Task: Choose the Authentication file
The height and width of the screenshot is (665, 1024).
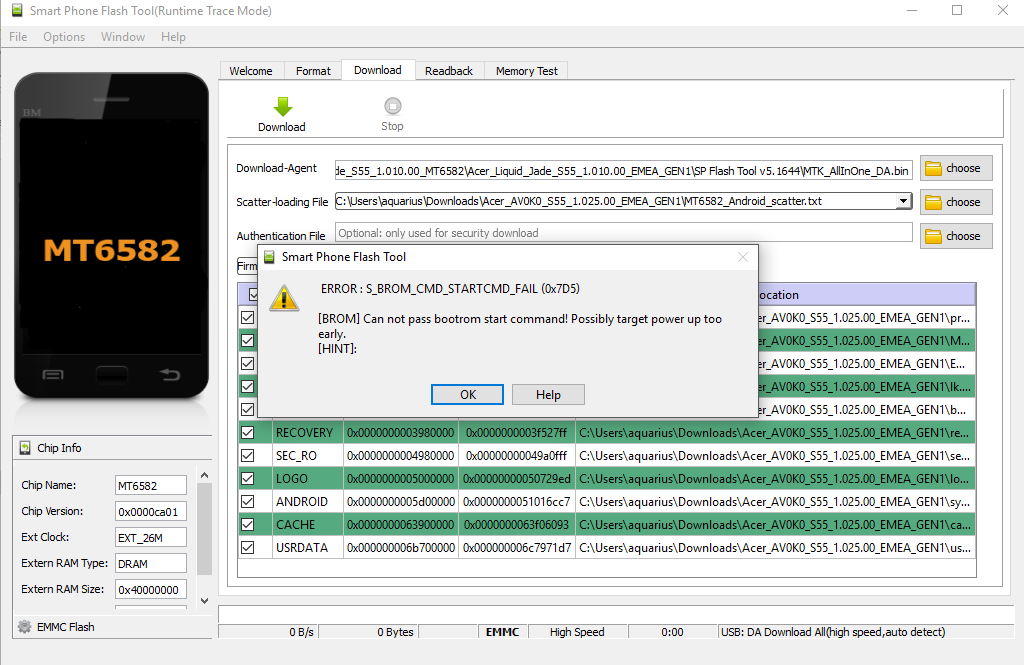Action: click(956, 236)
